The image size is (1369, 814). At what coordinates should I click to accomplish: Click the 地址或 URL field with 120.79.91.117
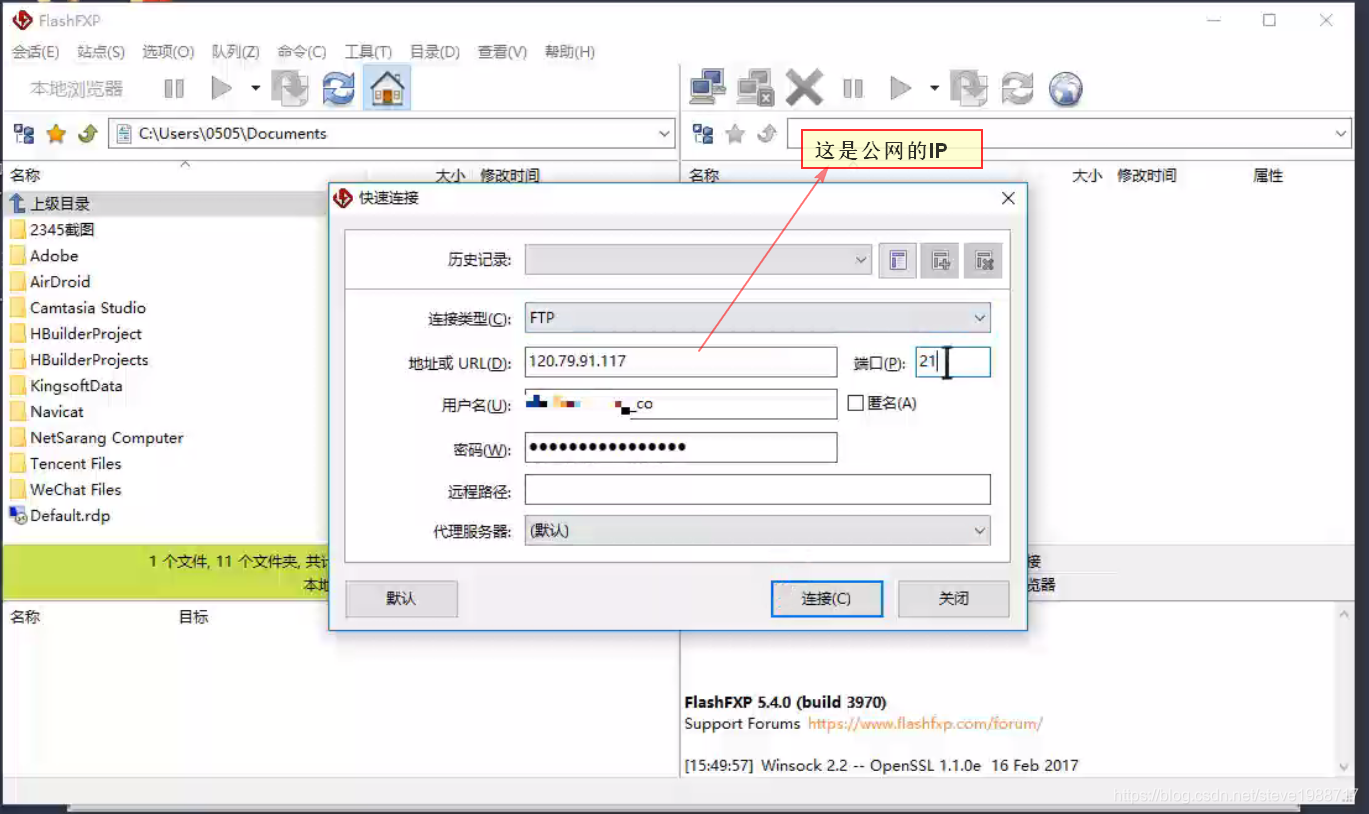coord(680,362)
